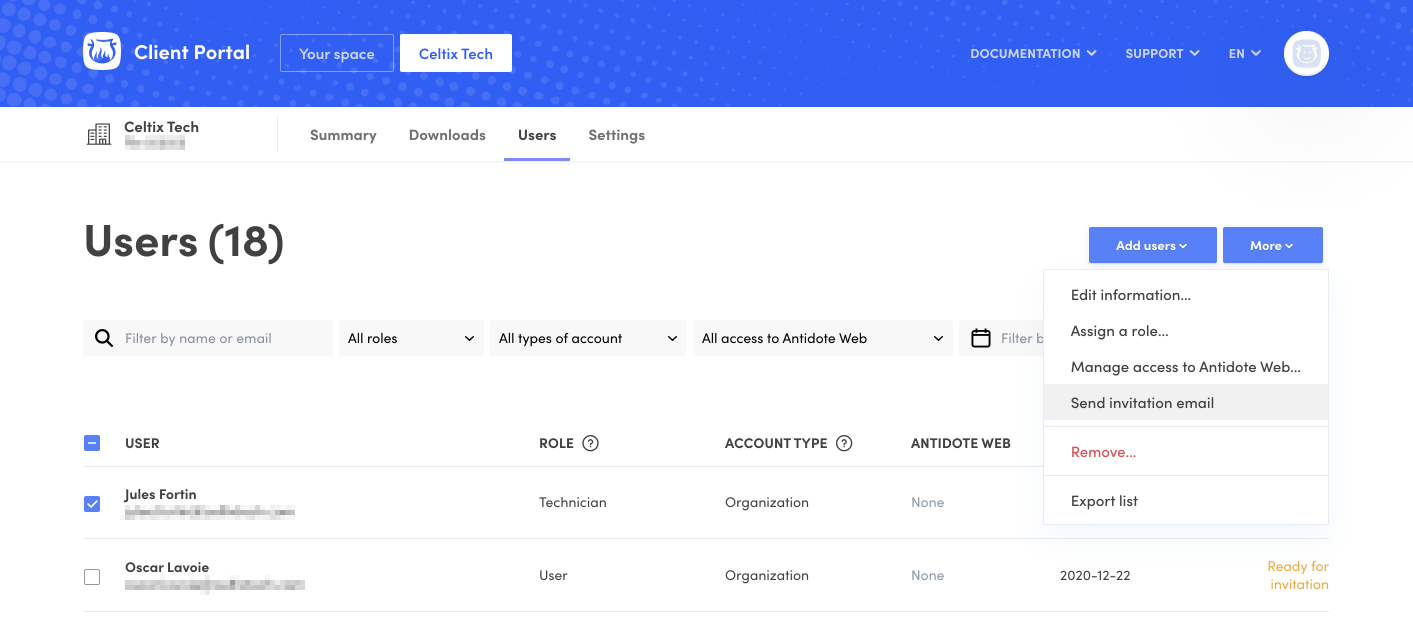Click the ACCOUNT TYPE column header label
The image size is (1413, 622).
point(776,443)
